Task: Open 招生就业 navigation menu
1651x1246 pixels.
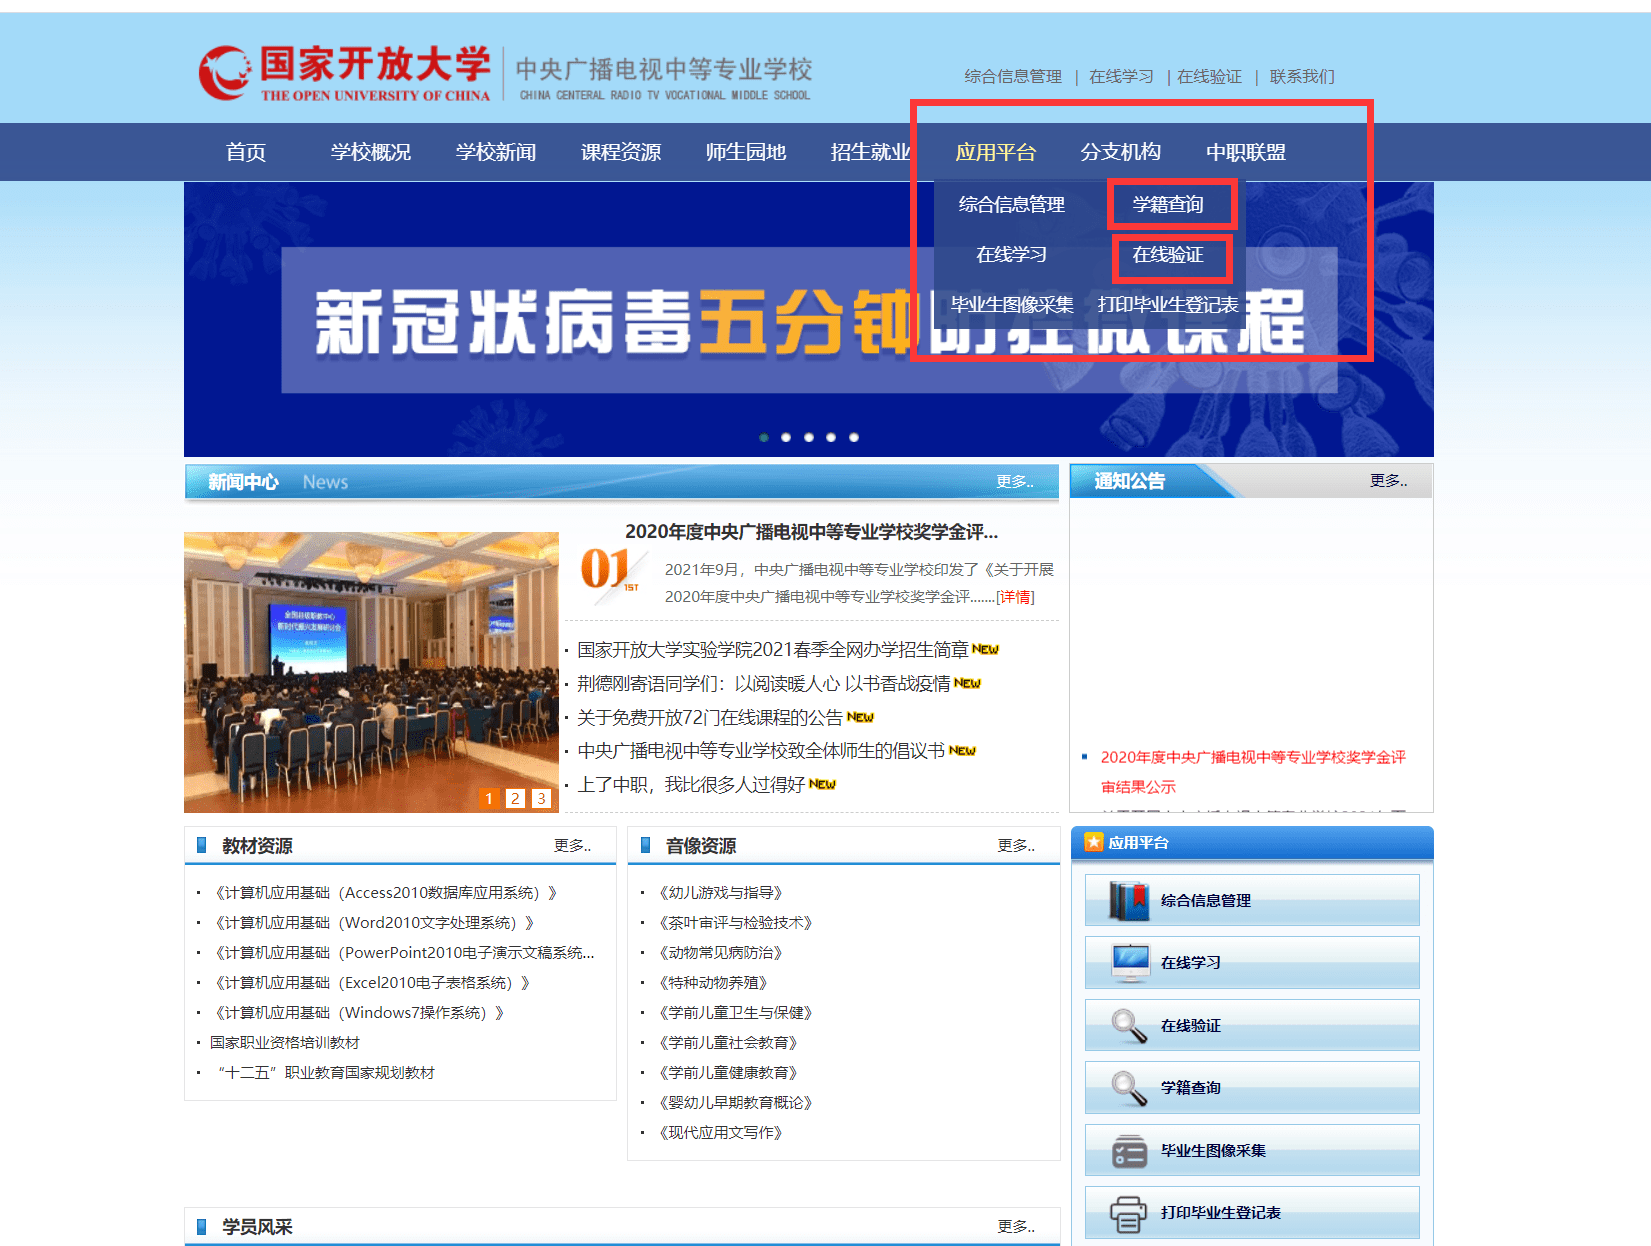Action: [870, 152]
